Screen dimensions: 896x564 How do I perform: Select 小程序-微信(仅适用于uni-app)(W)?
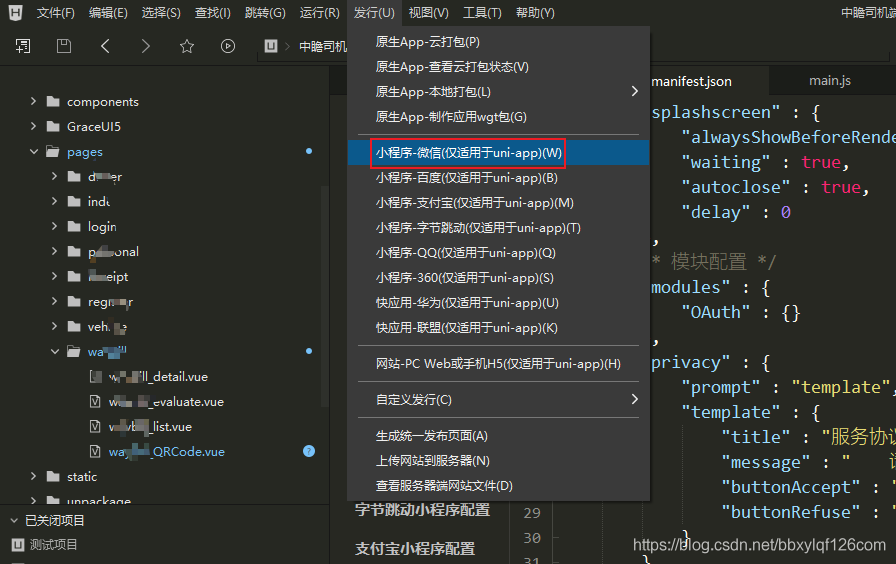498,153
